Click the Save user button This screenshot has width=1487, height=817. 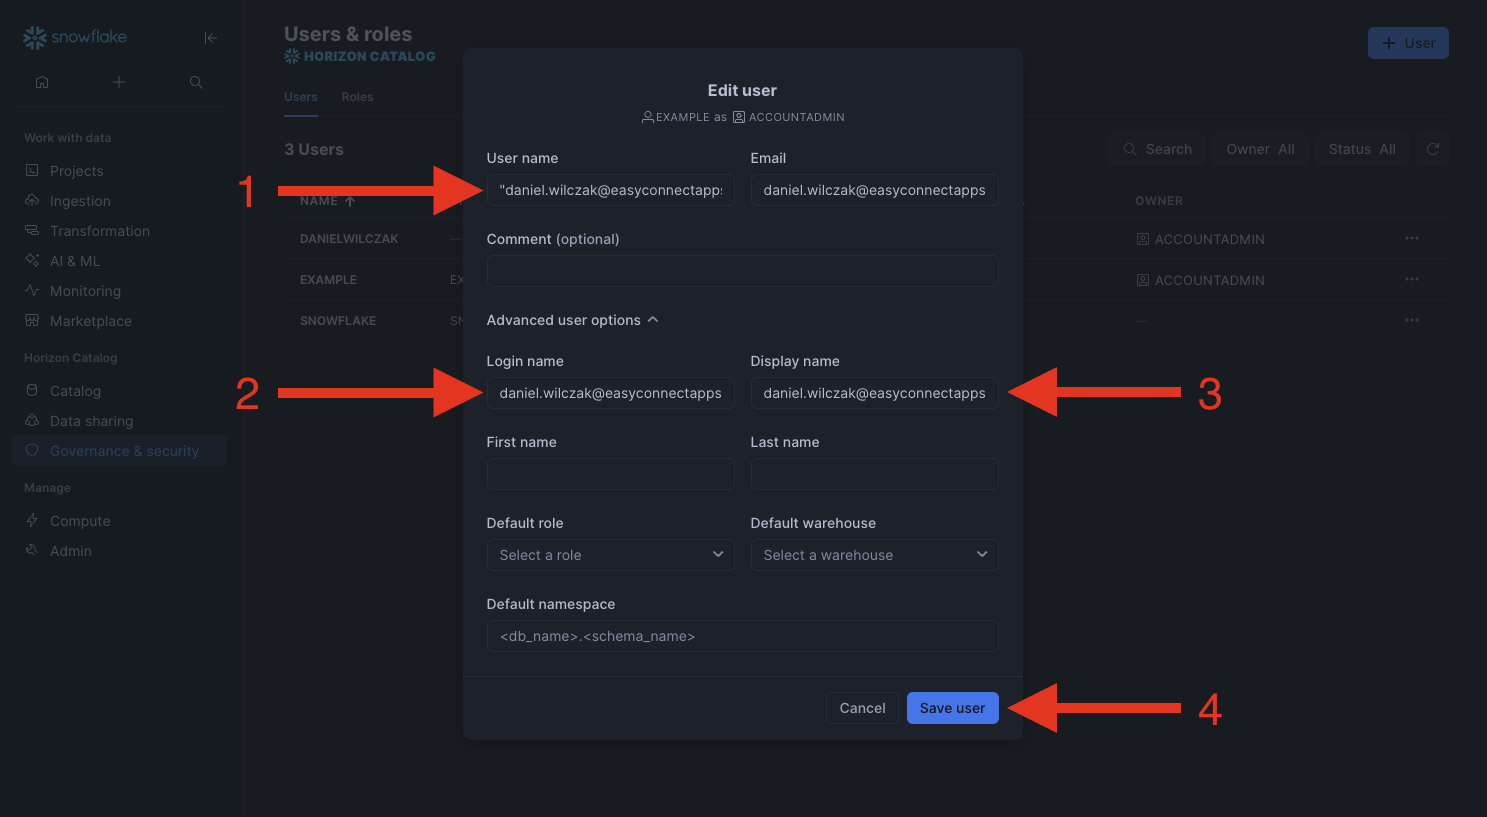(952, 708)
